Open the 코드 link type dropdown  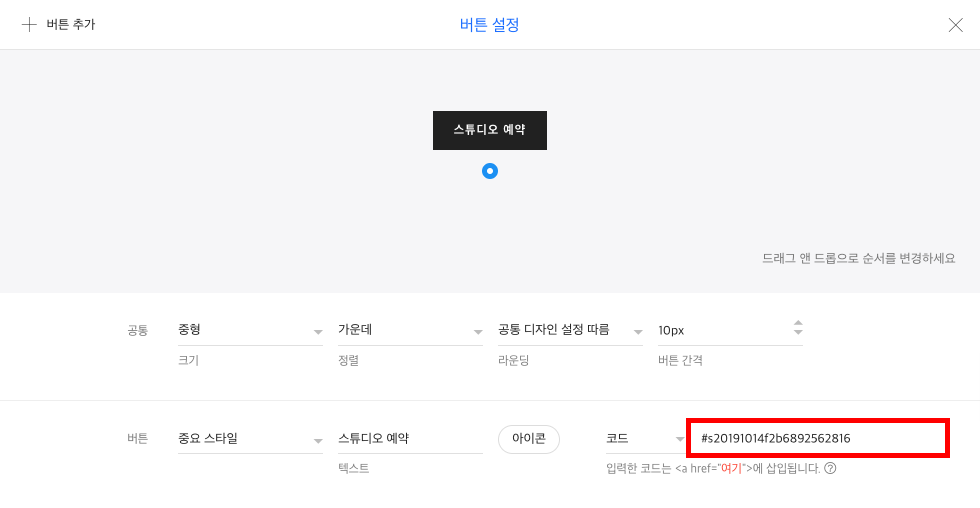click(645, 439)
